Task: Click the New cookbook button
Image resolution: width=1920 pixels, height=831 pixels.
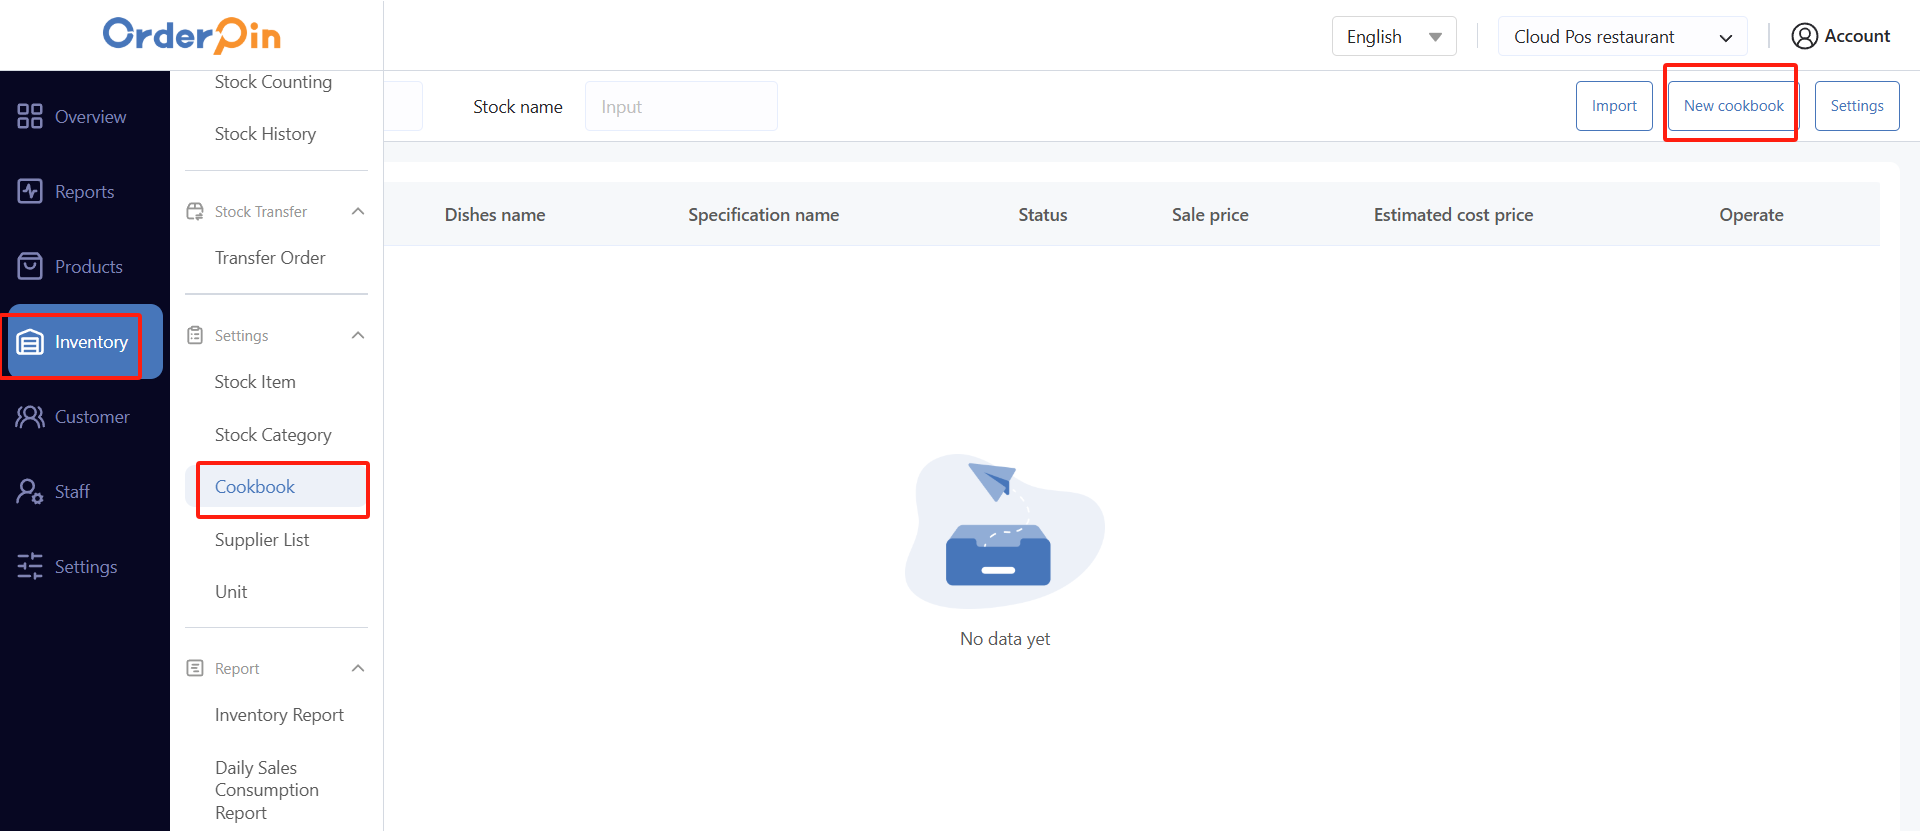Action: coord(1733,106)
